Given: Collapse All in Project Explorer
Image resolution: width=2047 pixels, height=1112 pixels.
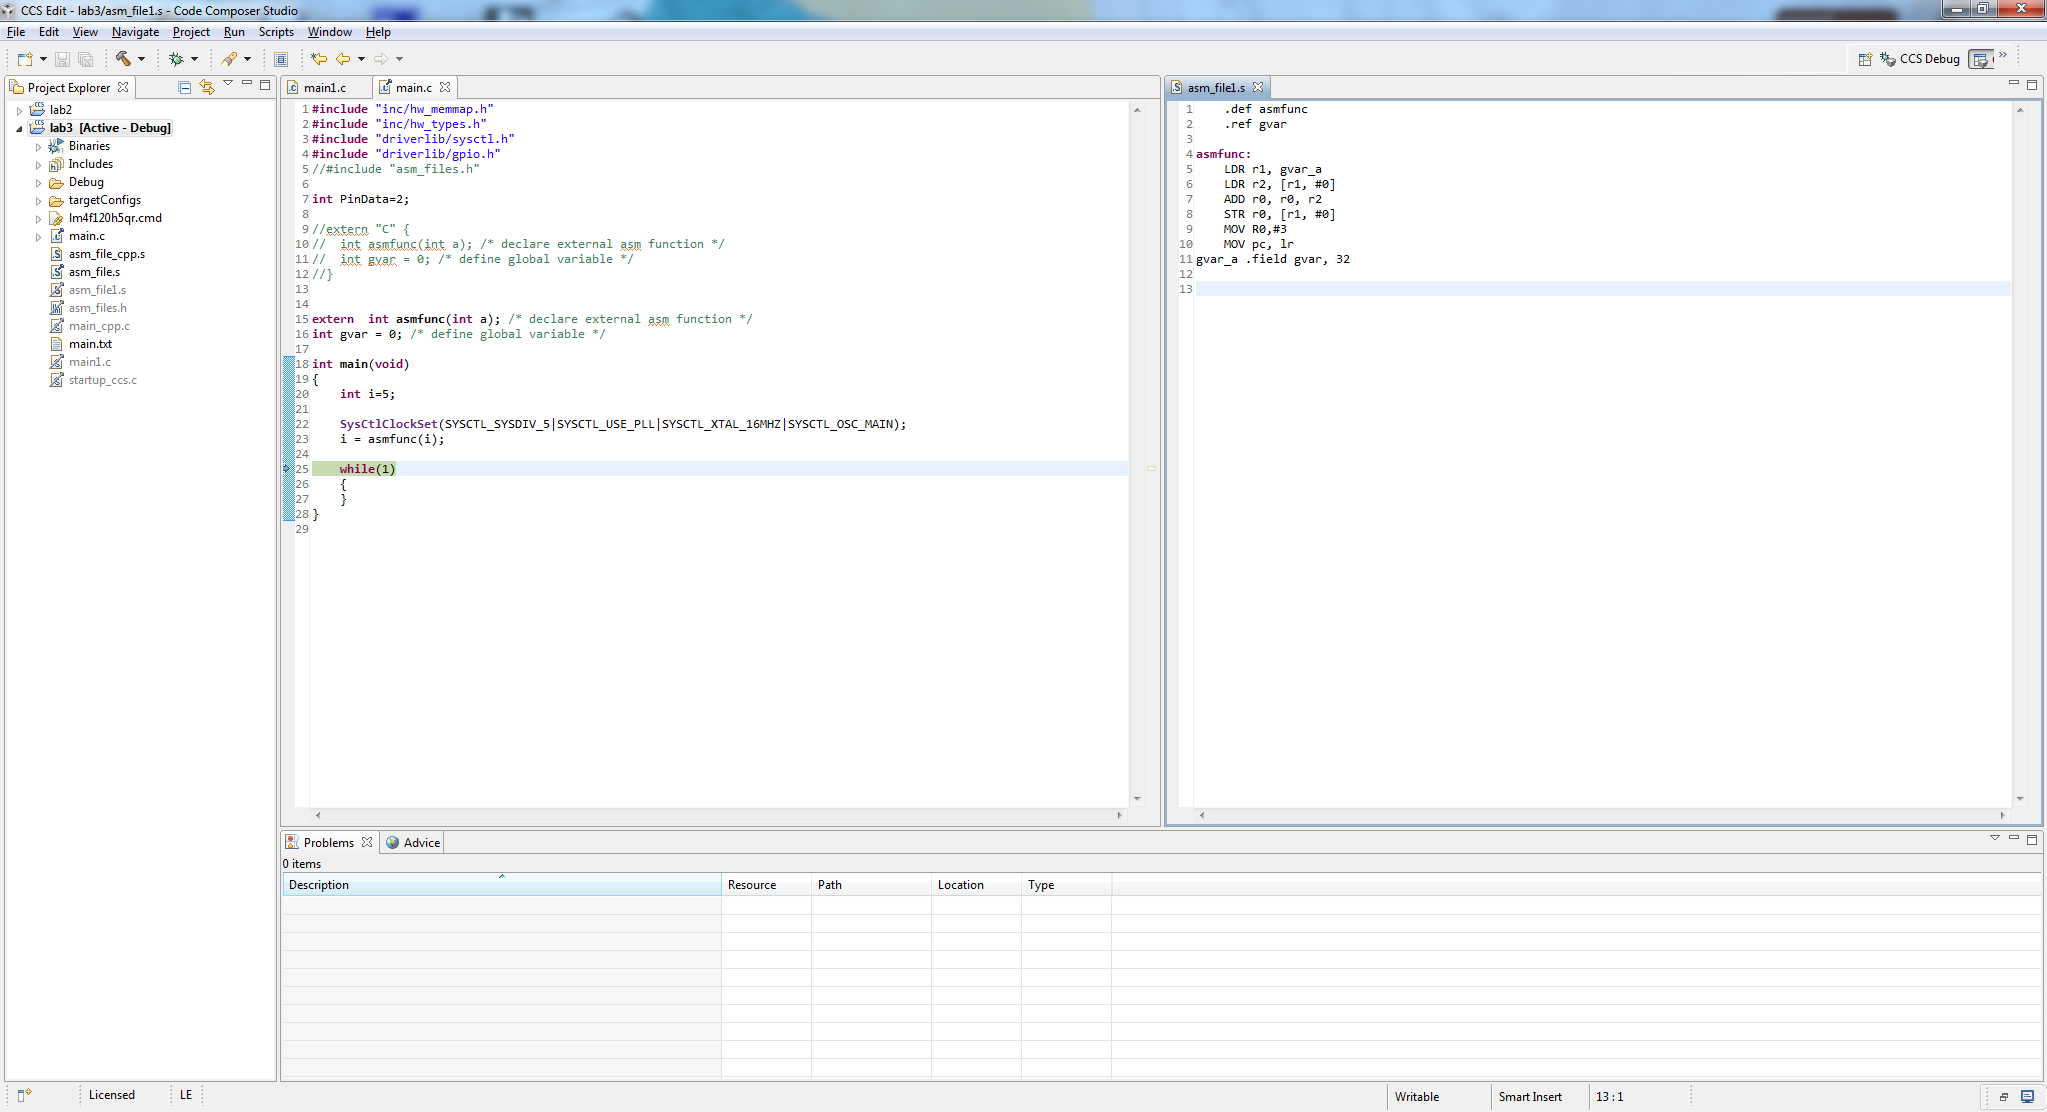Looking at the screenshot, I should point(185,87).
